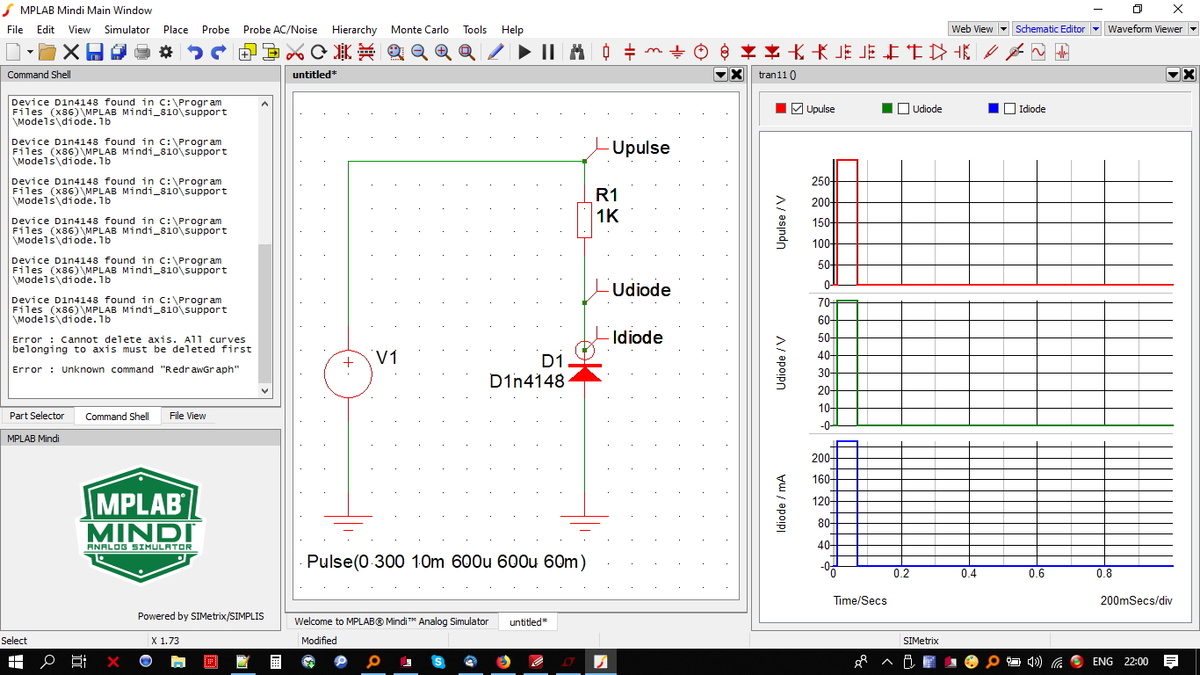Open a file with the folder icon

click(x=47, y=52)
